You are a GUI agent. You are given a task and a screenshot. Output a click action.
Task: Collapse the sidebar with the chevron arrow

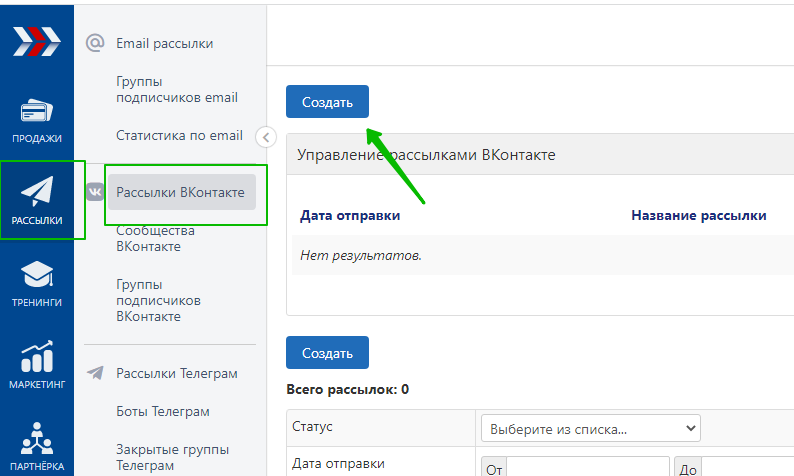tap(266, 137)
